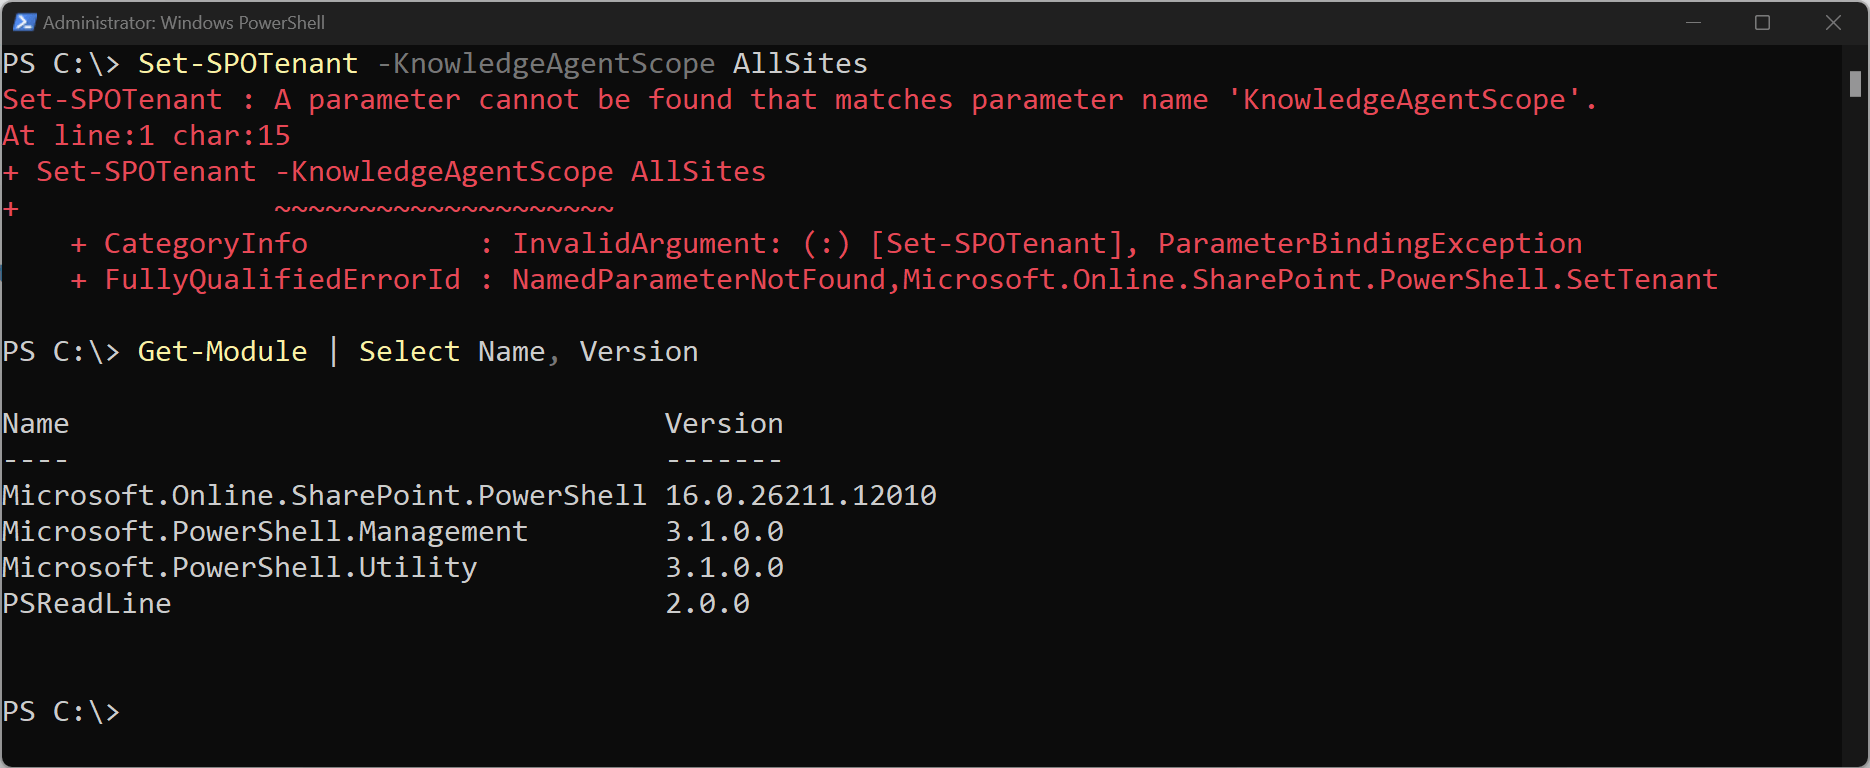Maximize the PowerShell window
Screen dimensions: 1870x768
(x=1762, y=22)
